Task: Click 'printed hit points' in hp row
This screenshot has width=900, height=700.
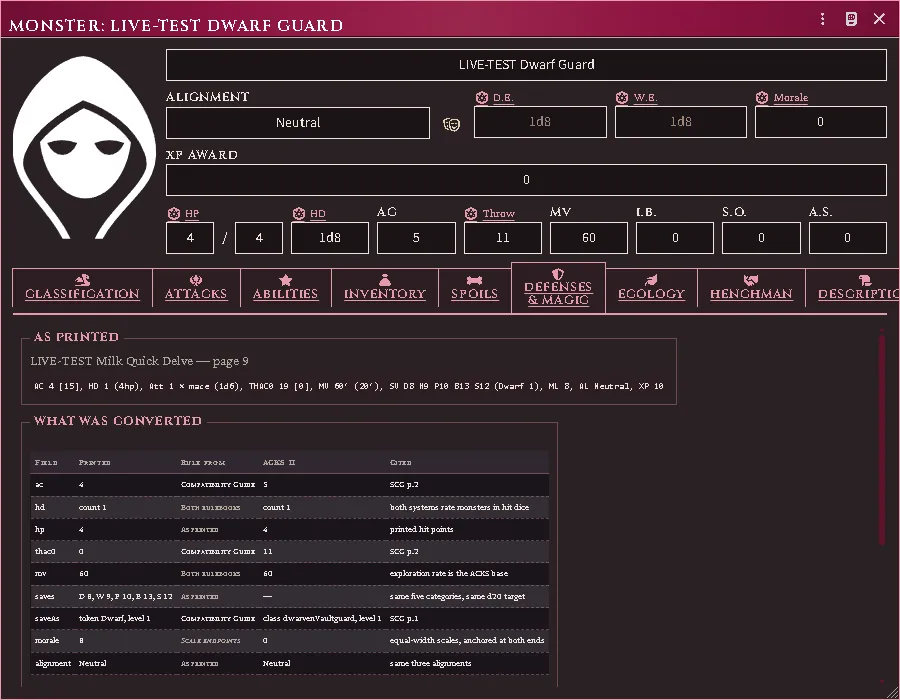Action: point(421,530)
